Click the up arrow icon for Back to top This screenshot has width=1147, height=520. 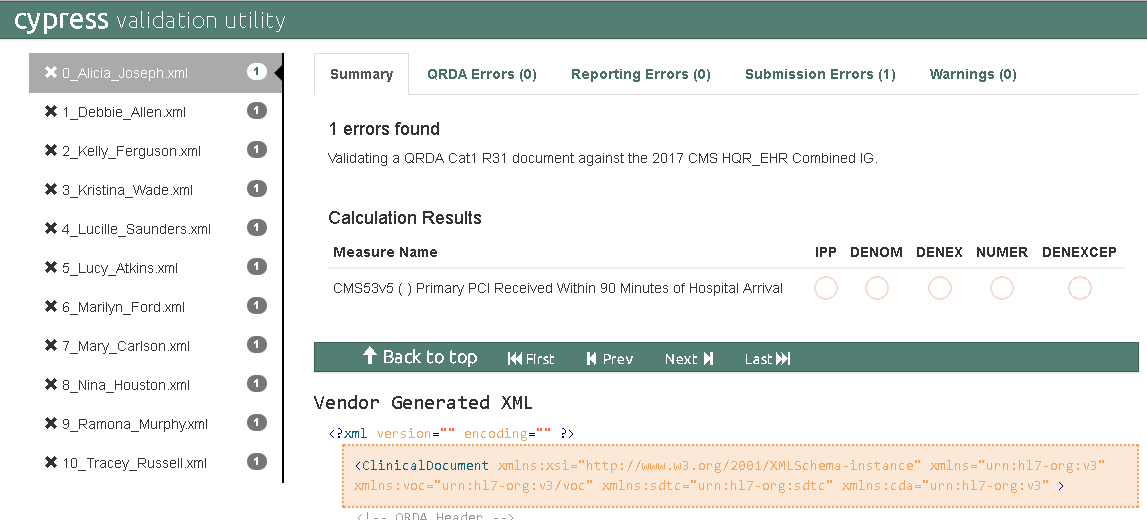click(369, 357)
